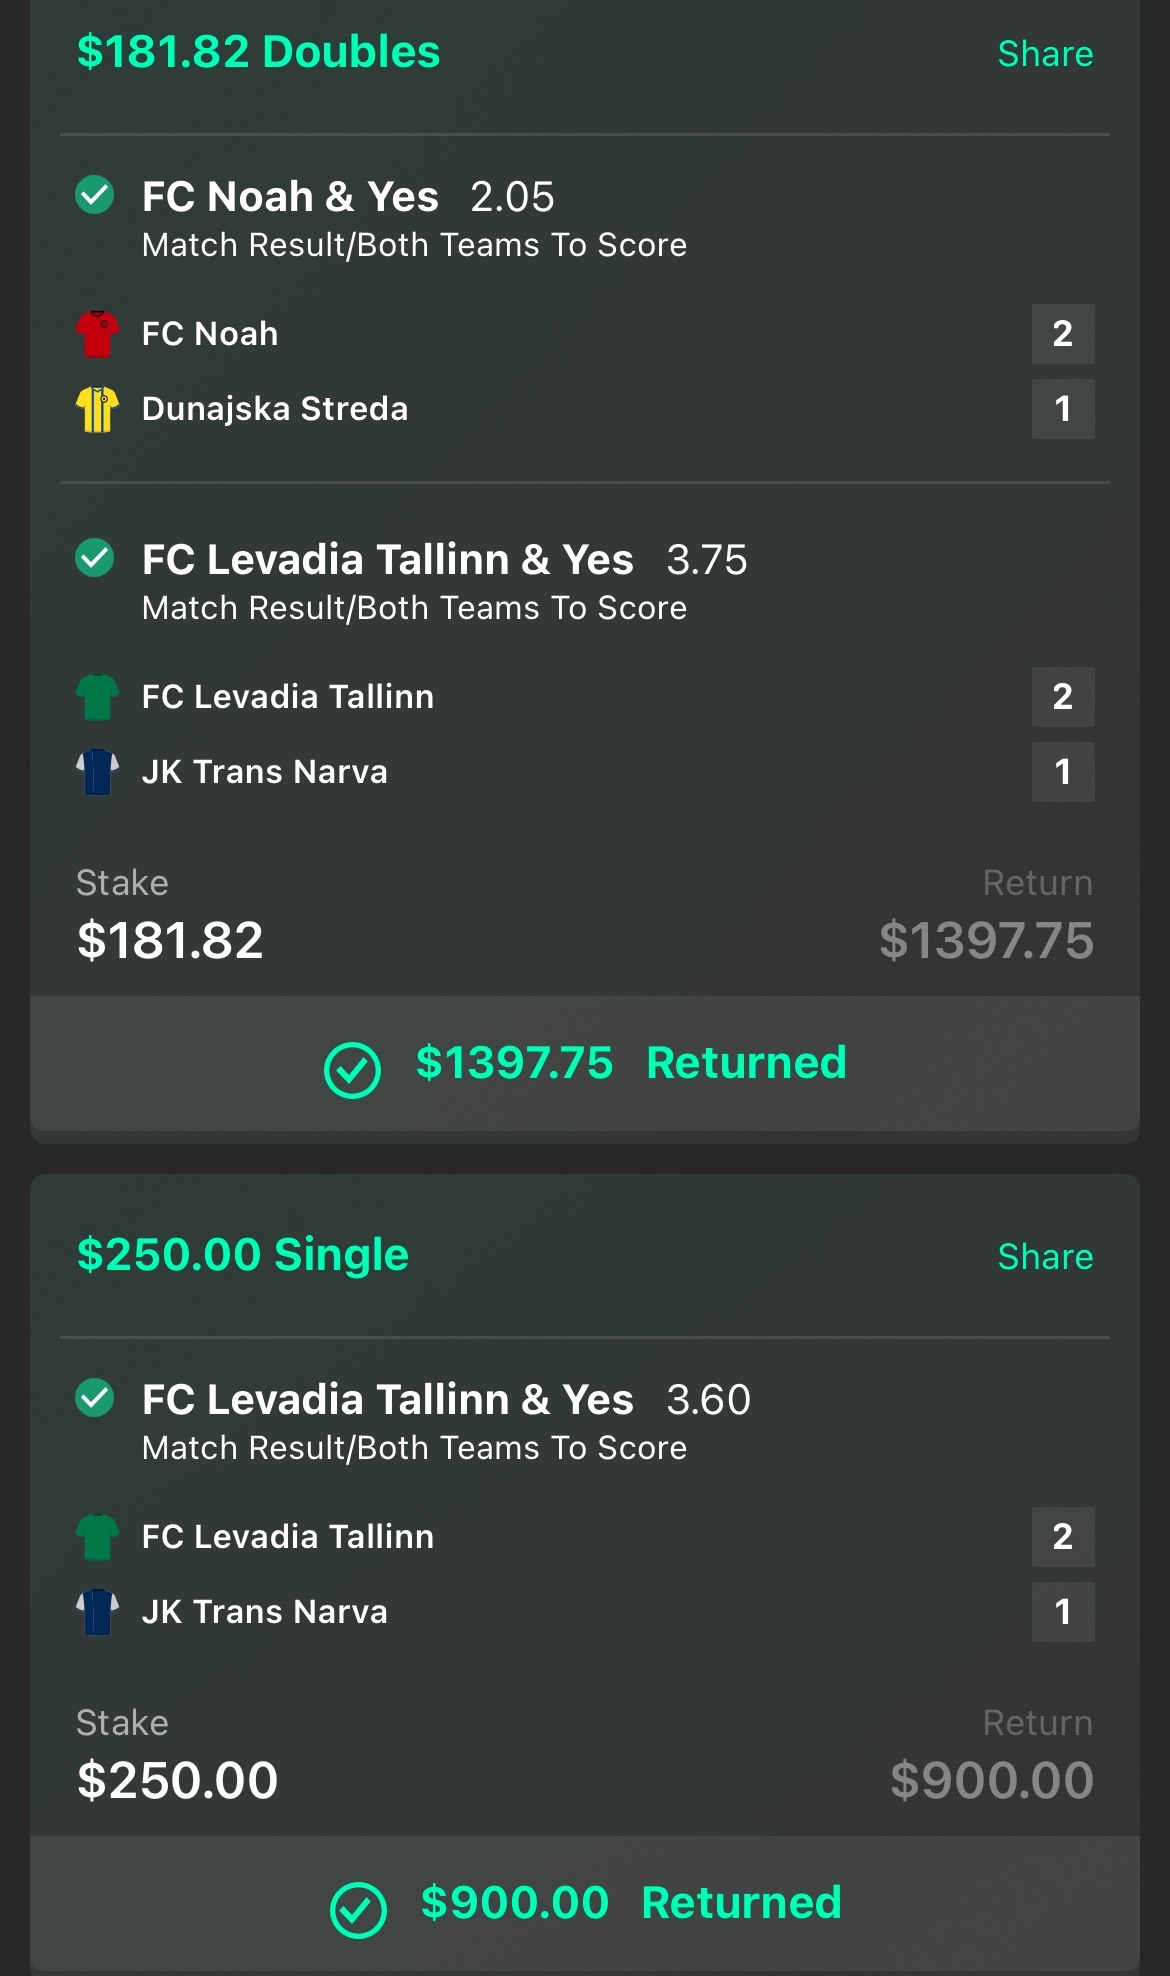Click the navy JK Trans Narva jersey in Doubles

97,772
